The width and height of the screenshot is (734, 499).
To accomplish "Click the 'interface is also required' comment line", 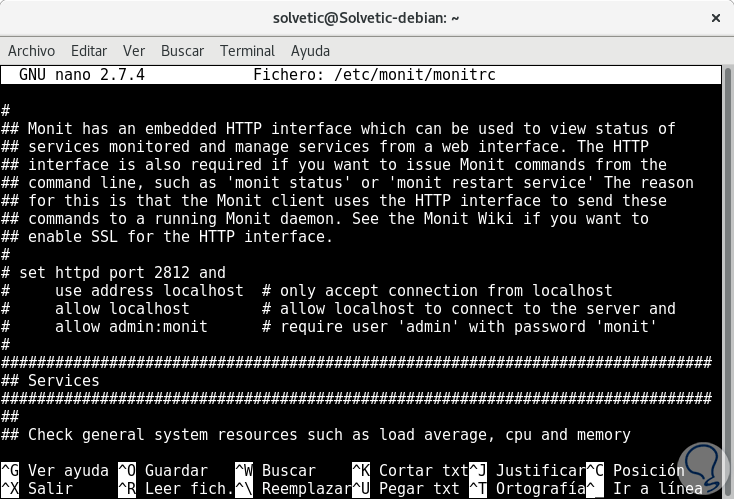I will 334,164.
